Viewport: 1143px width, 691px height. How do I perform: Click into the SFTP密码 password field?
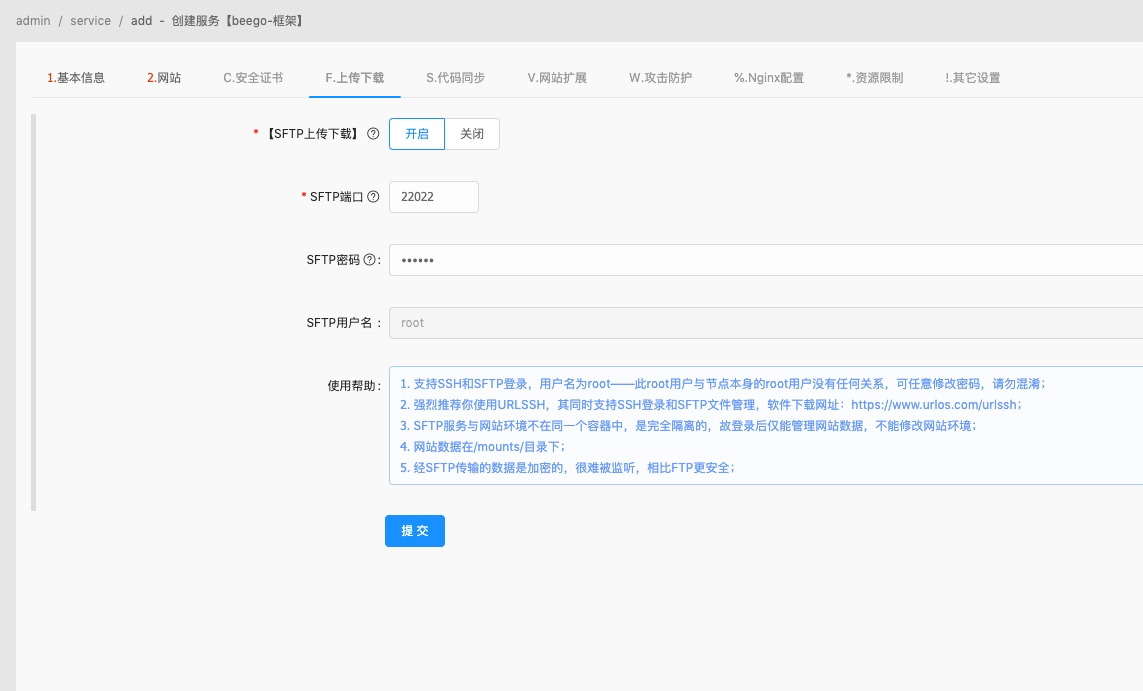click(x=766, y=260)
